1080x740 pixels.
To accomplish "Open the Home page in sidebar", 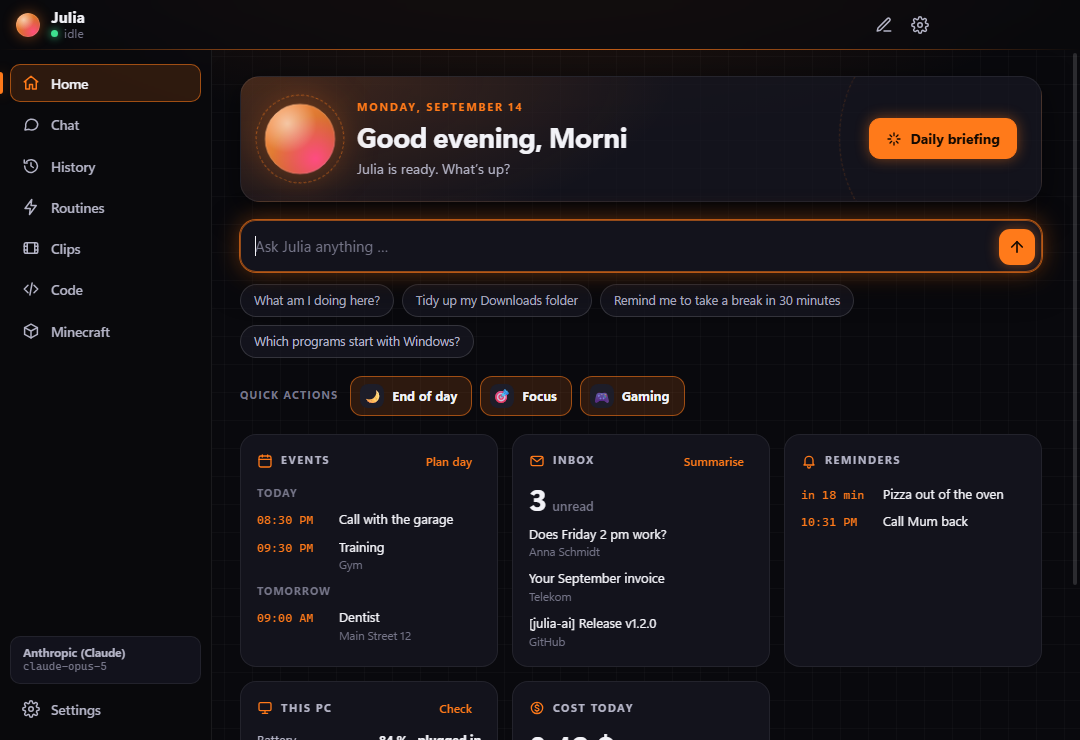I will (105, 83).
